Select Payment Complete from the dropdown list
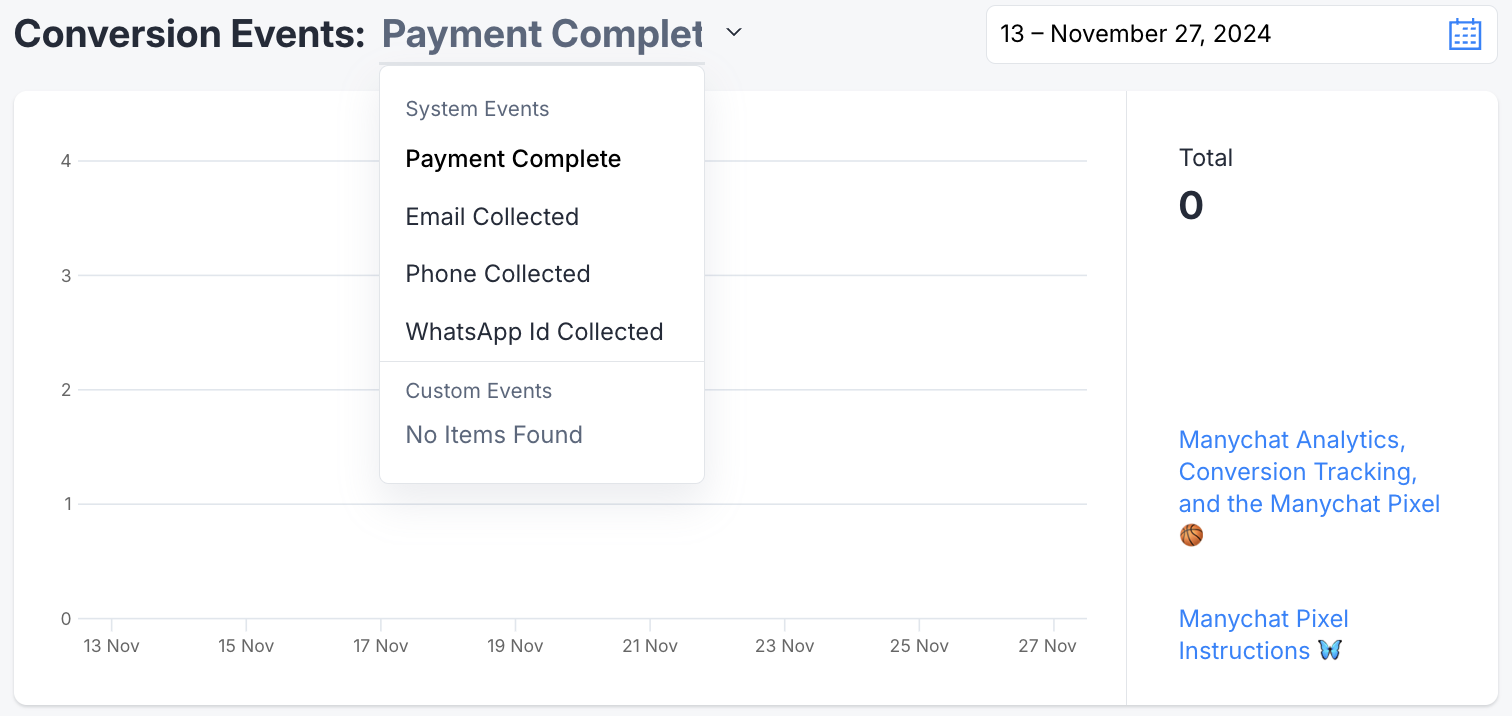 (x=513, y=159)
